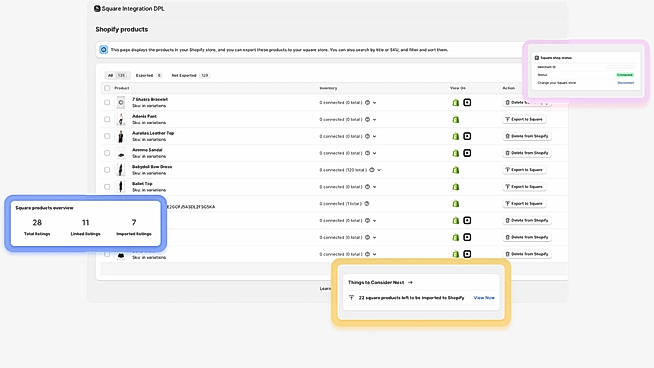Expand inventory chevron for Babydoll Bow Dress
The height and width of the screenshot is (368, 654).
[379, 170]
